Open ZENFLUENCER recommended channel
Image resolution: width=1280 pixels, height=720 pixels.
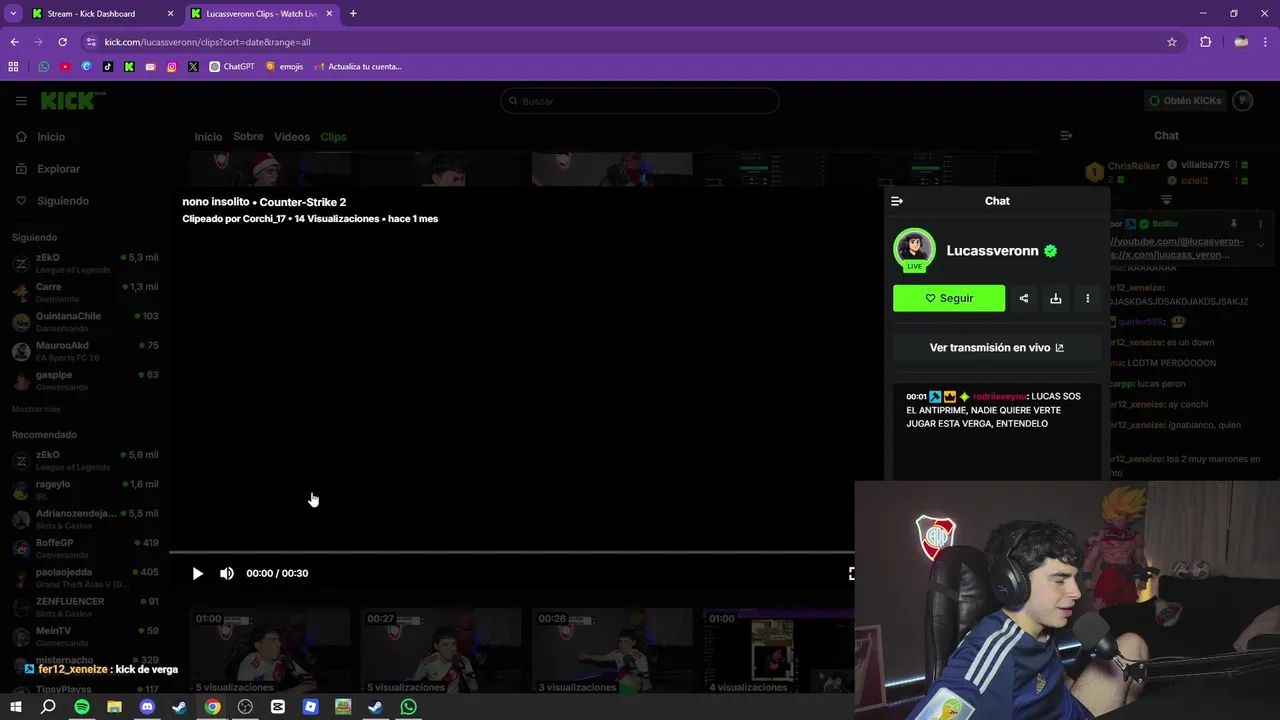[85, 607]
